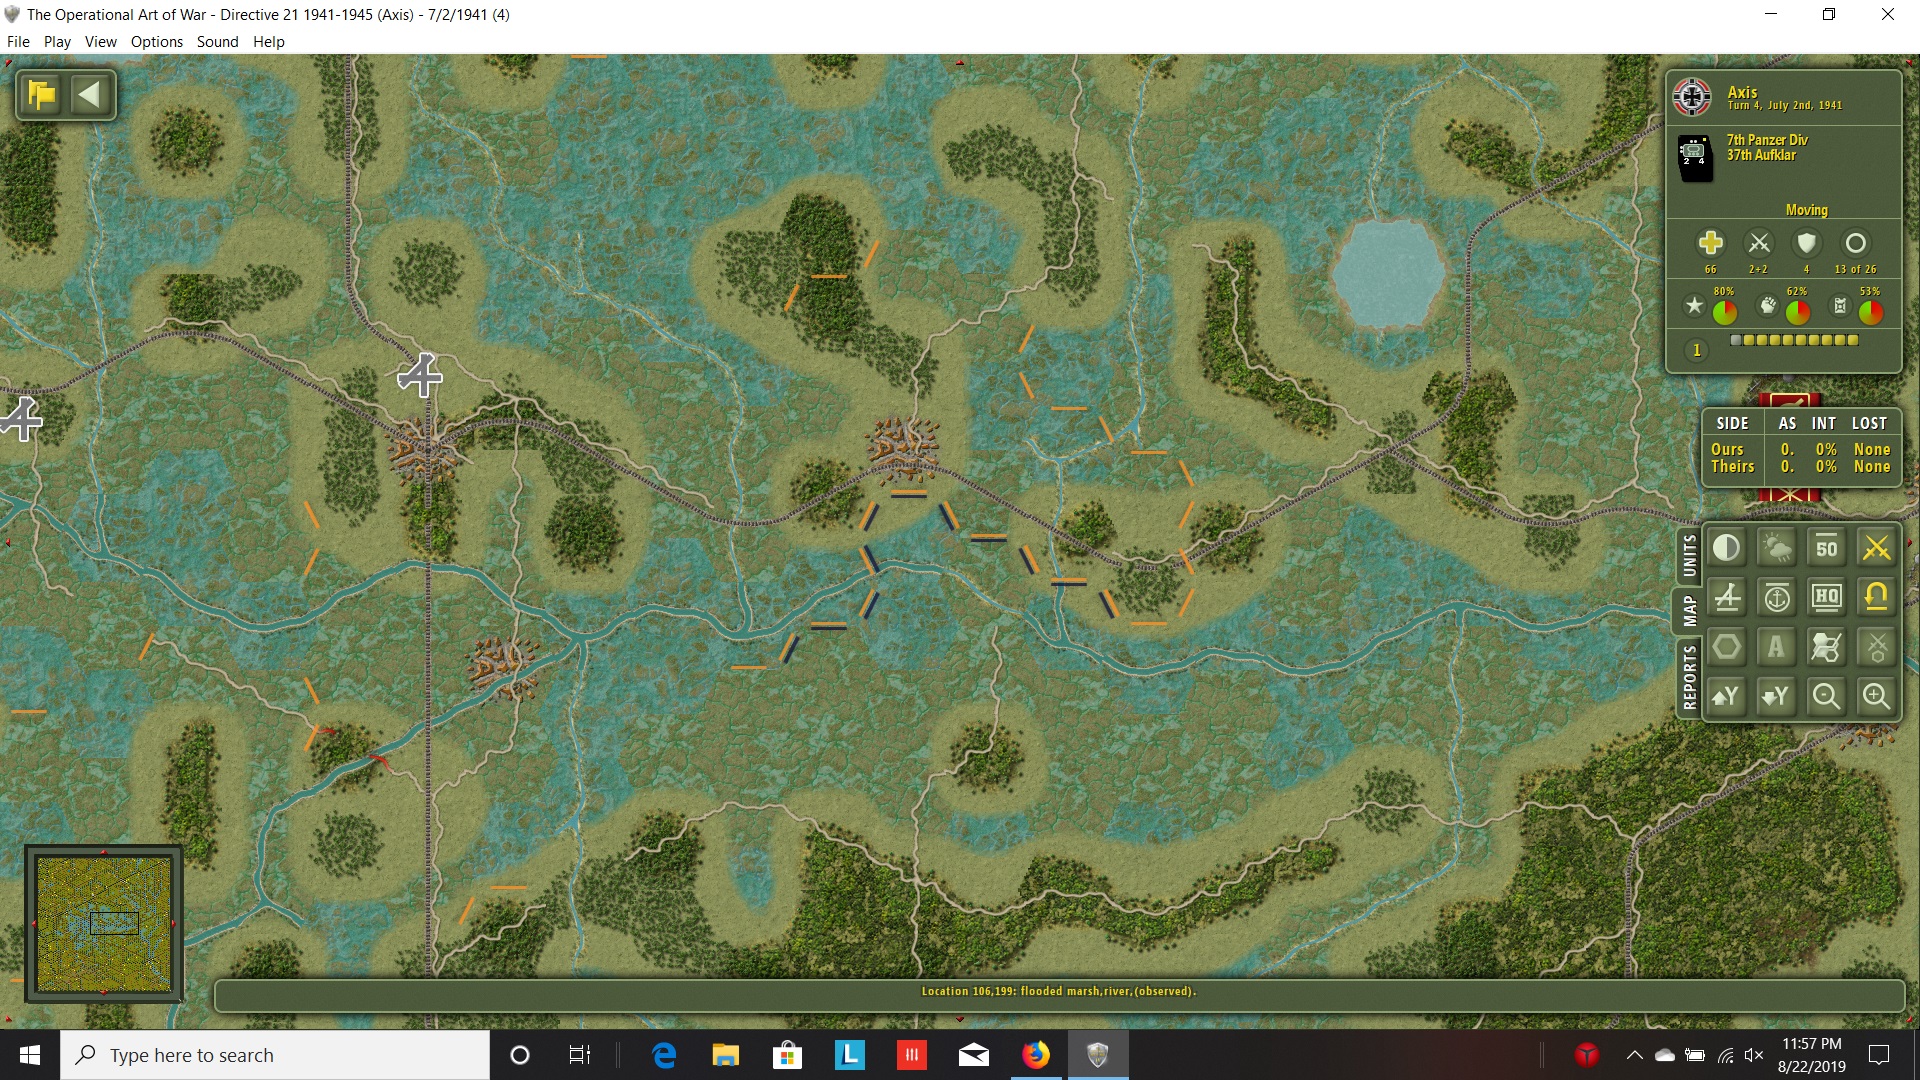Open the REPORTS tab

(x=1689, y=677)
